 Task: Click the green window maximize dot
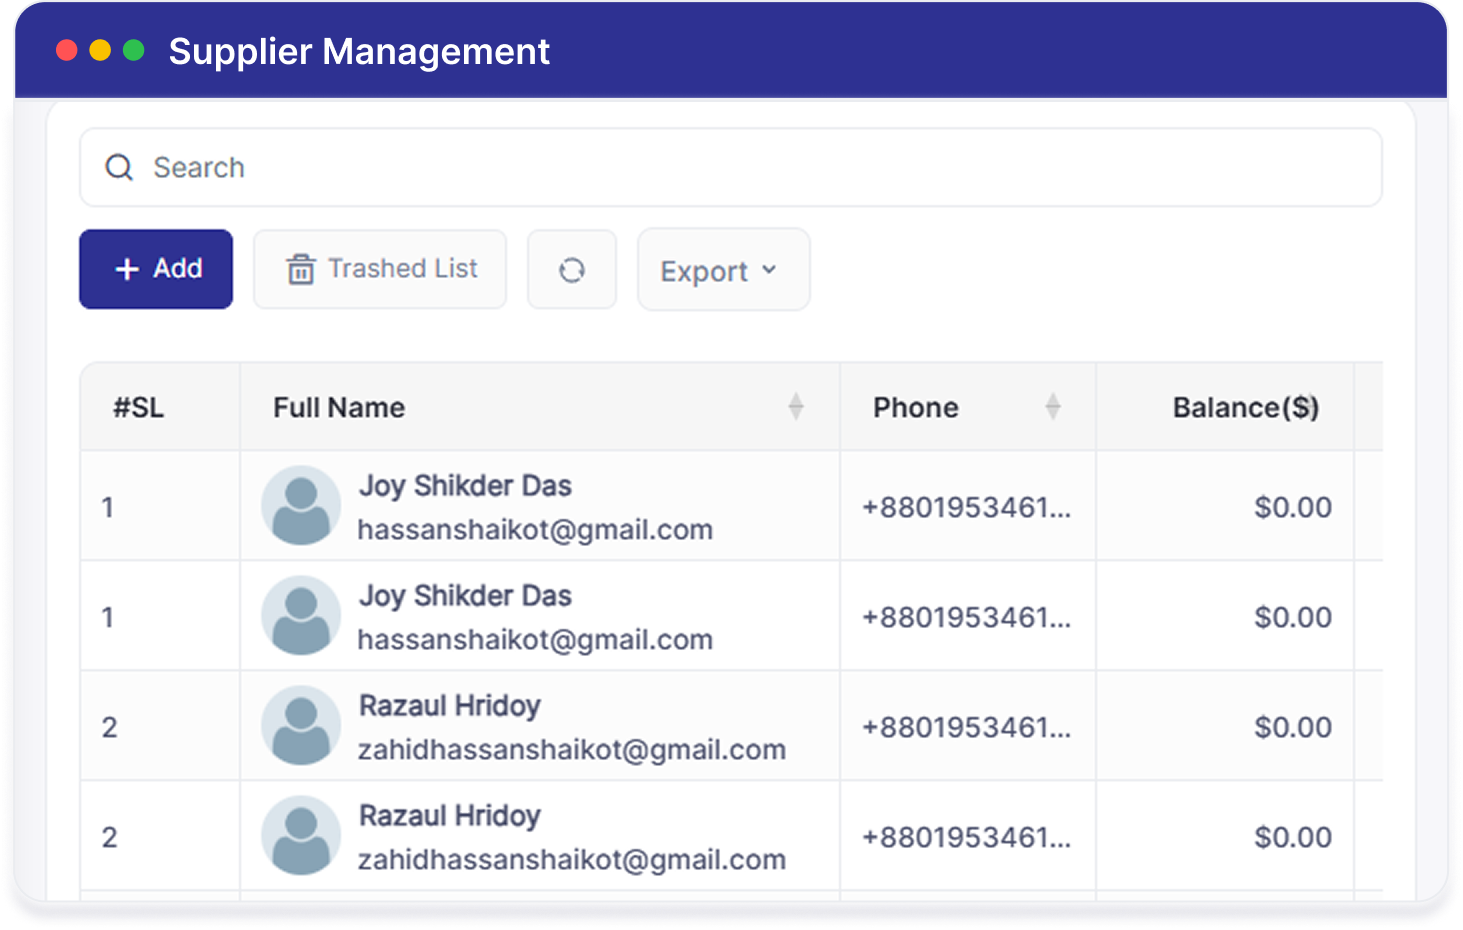pyautogui.click(x=133, y=50)
